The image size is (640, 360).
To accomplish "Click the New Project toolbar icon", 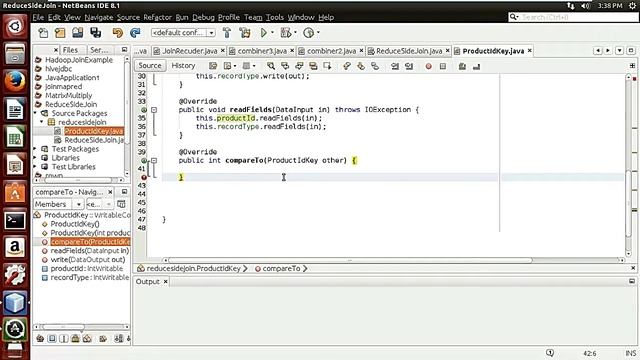I will tap(60, 33).
